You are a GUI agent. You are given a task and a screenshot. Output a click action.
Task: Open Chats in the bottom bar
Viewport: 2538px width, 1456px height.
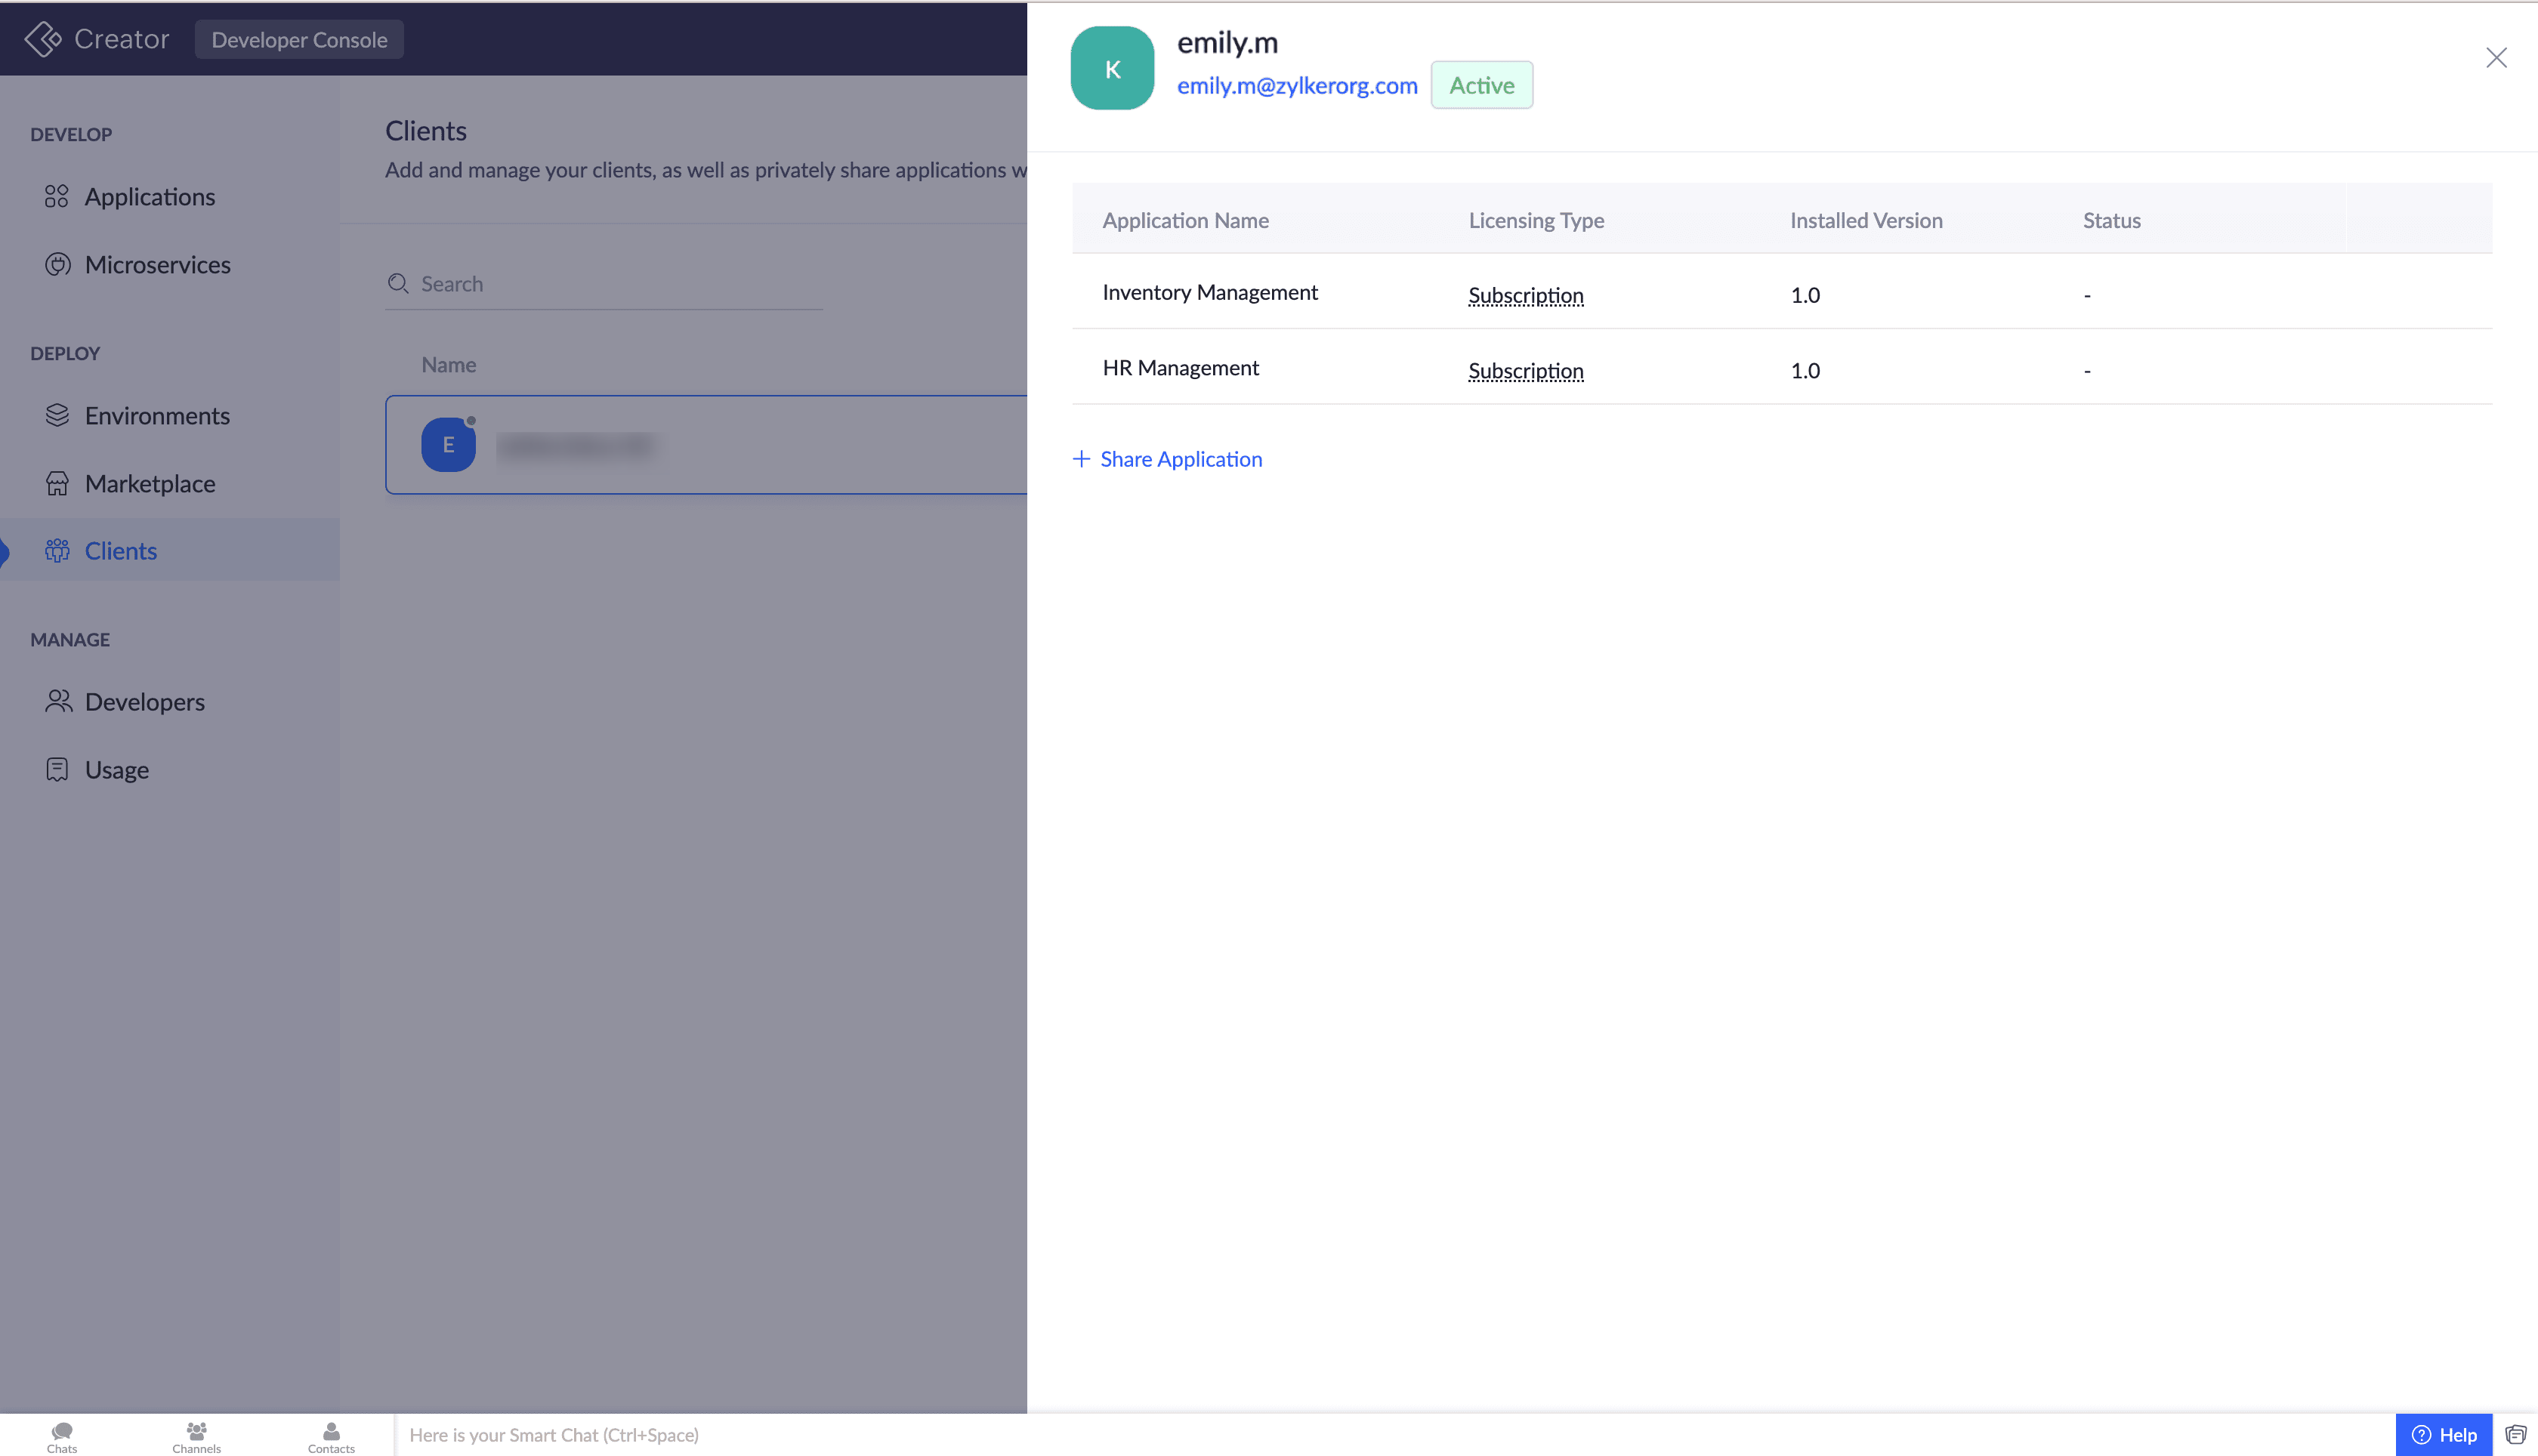62,1437
